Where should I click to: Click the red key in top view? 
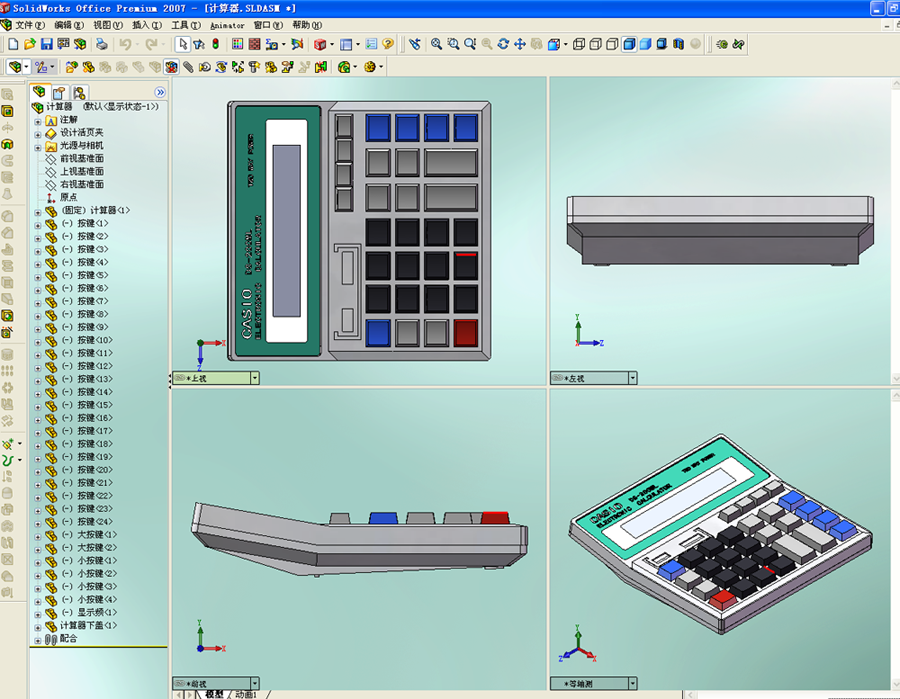(x=465, y=333)
